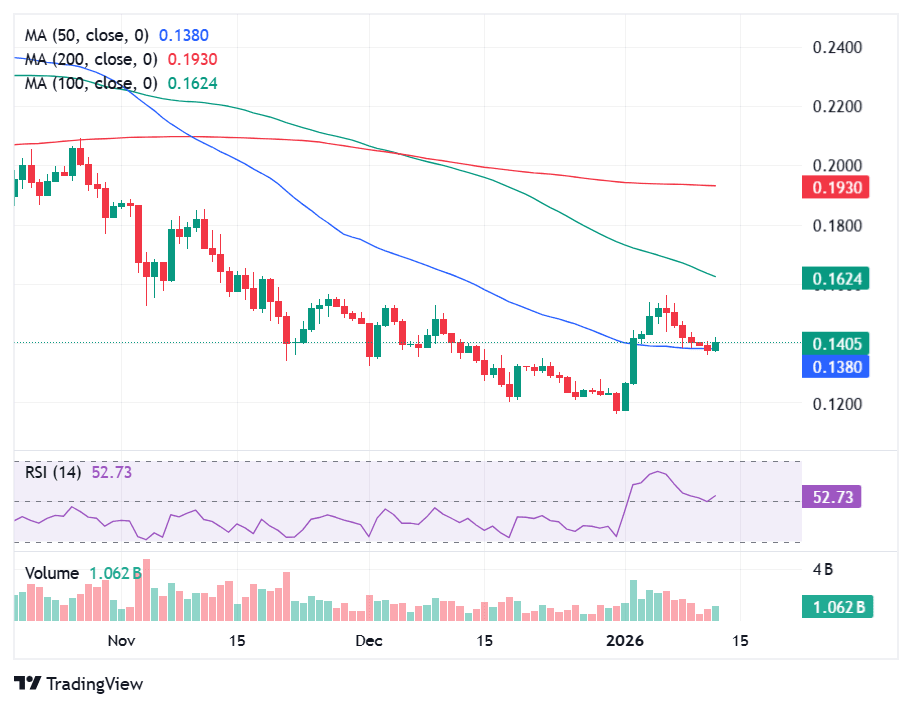Click the 0.1200 price scale label
This screenshot has height=707, width=912.
tap(837, 405)
